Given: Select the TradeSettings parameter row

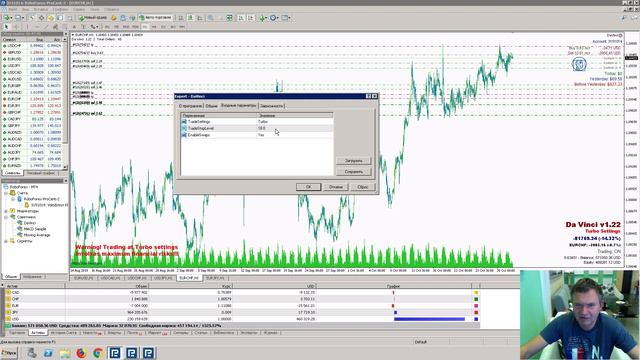Looking at the screenshot, I should [x=257, y=122].
